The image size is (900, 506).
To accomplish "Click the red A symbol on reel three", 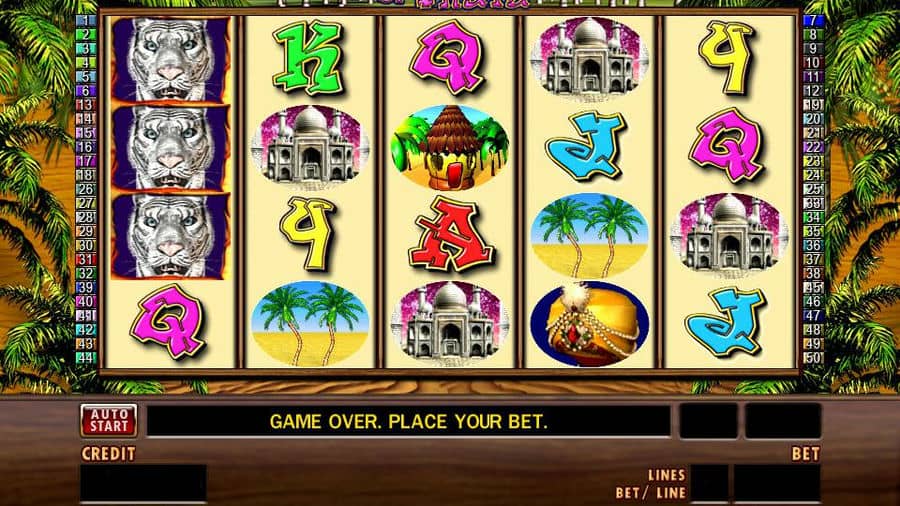I will tap(451, 234).
